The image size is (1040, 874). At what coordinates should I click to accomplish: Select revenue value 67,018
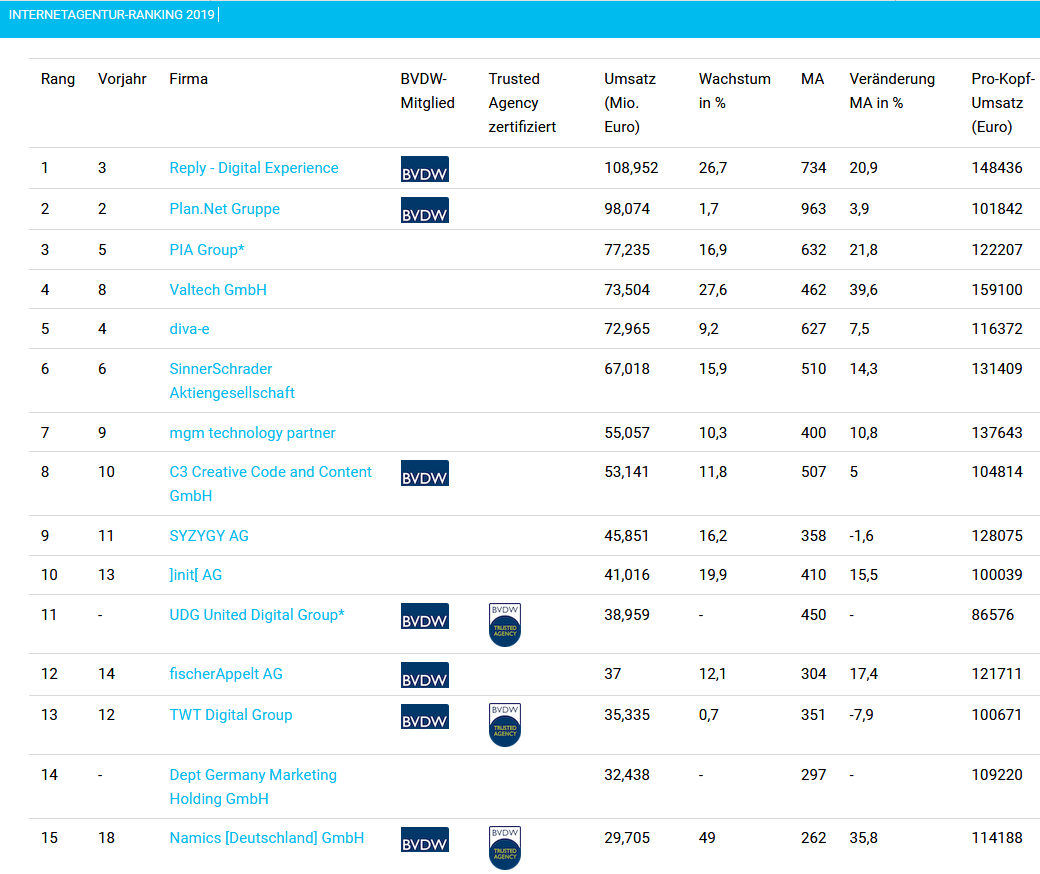tap(627, 369)
